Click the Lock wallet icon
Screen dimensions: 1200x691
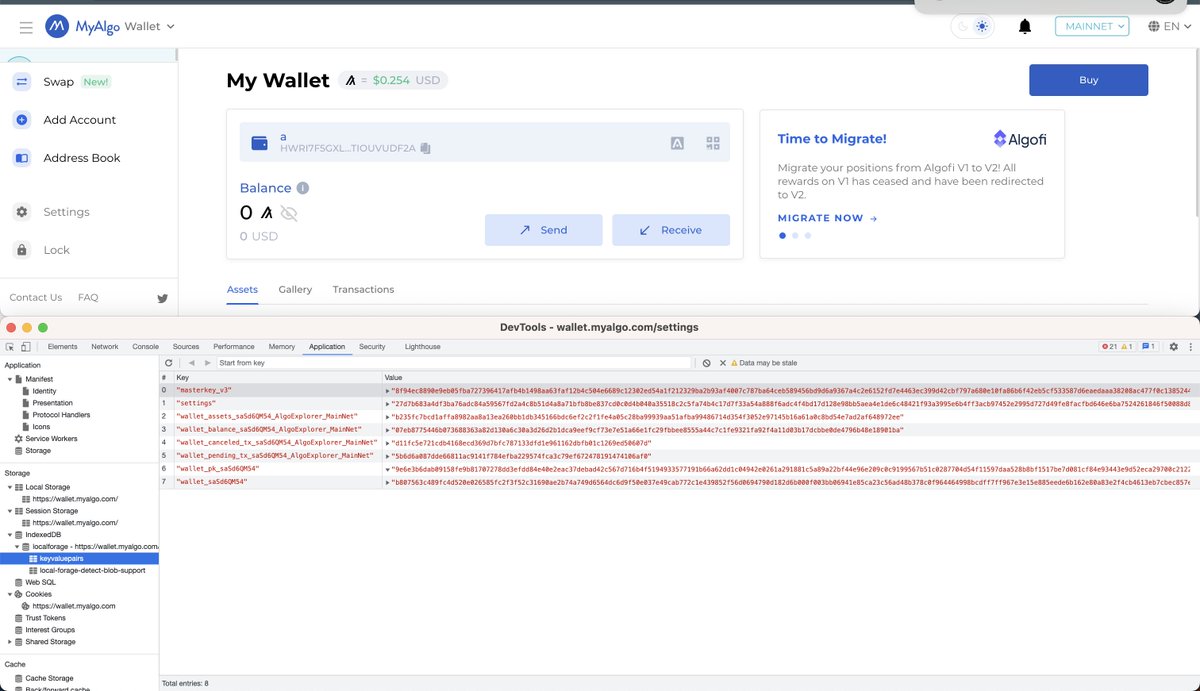22,249
